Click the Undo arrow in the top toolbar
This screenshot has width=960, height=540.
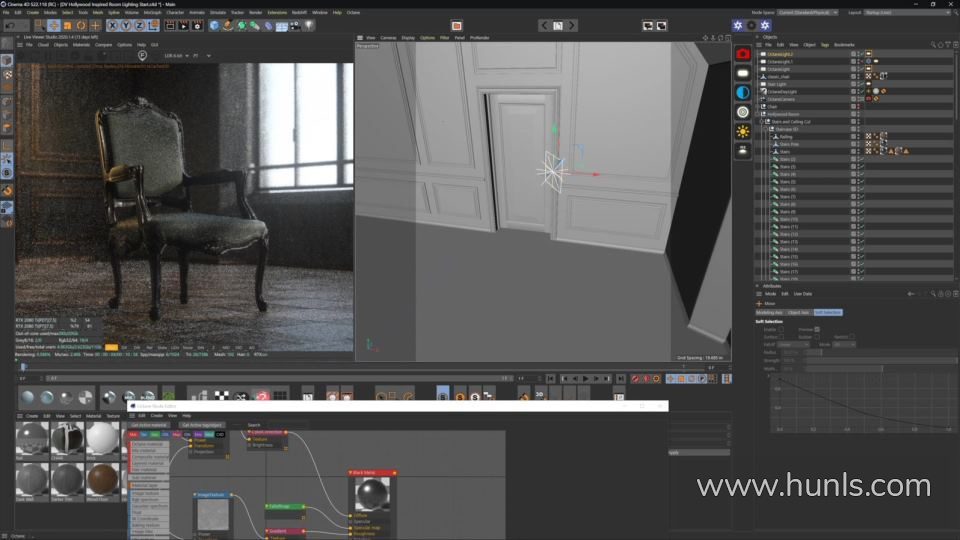(10, 26)
